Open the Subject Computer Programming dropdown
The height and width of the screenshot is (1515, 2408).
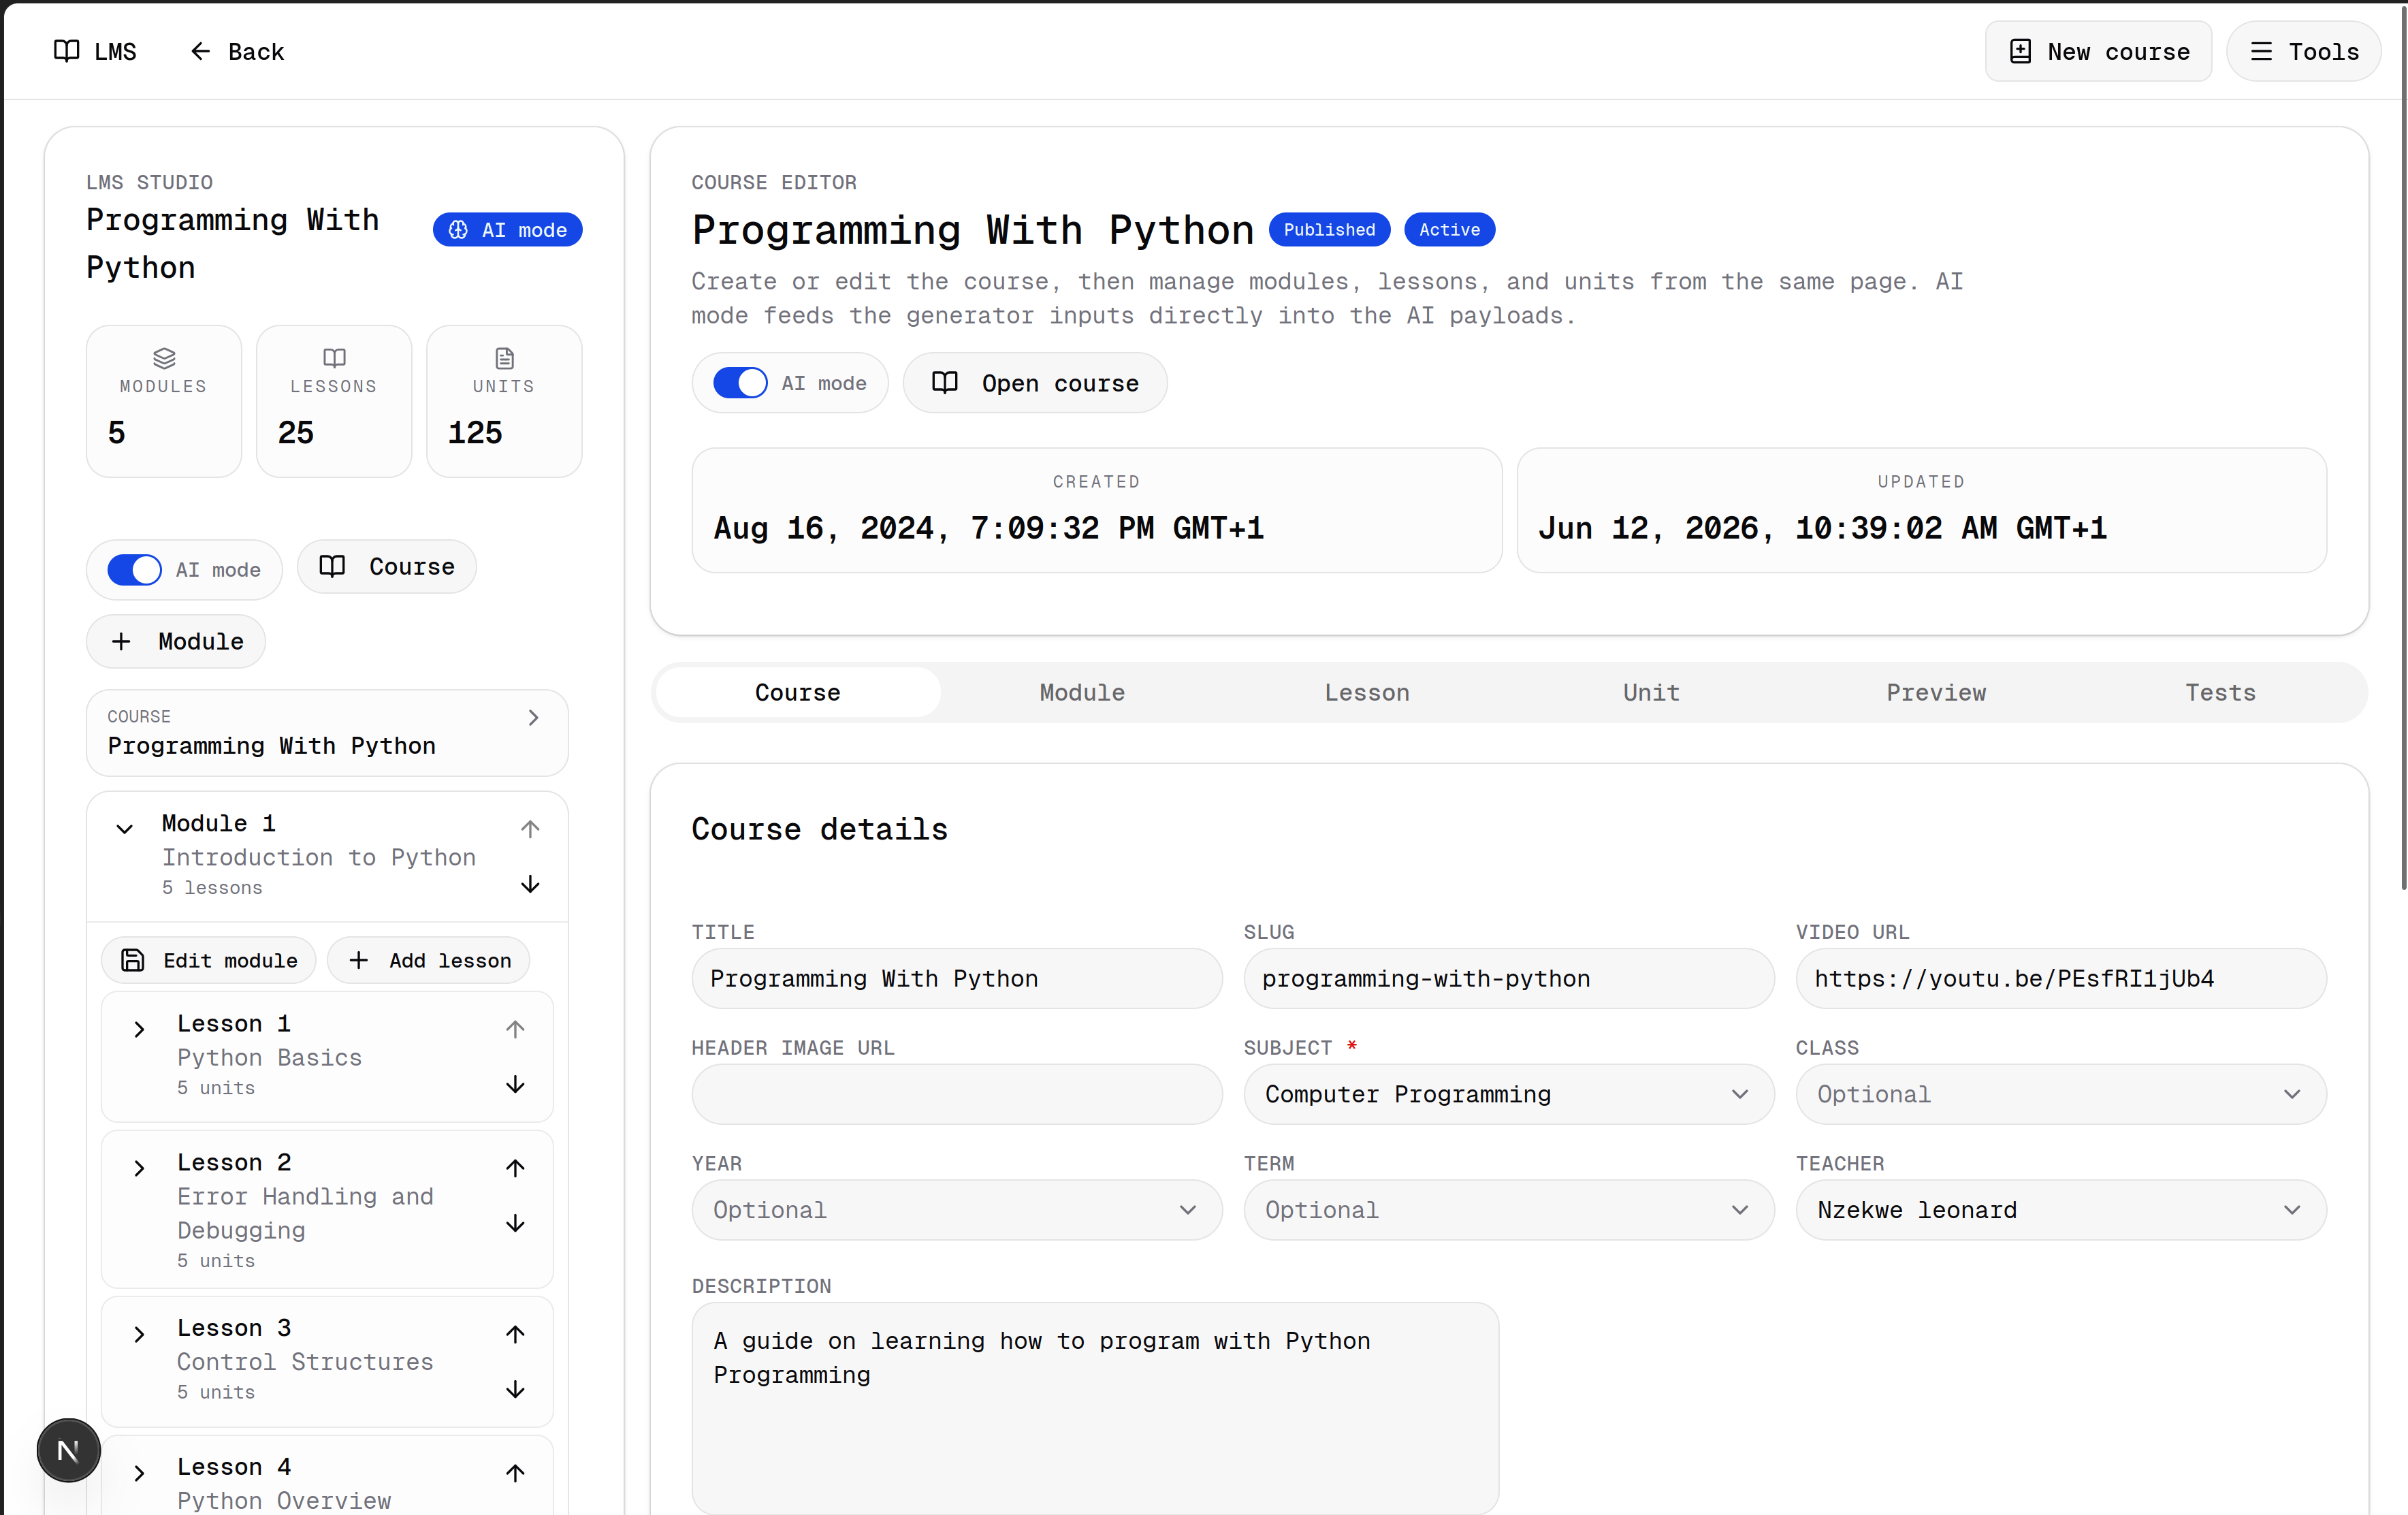[x=1508, y=1094]
